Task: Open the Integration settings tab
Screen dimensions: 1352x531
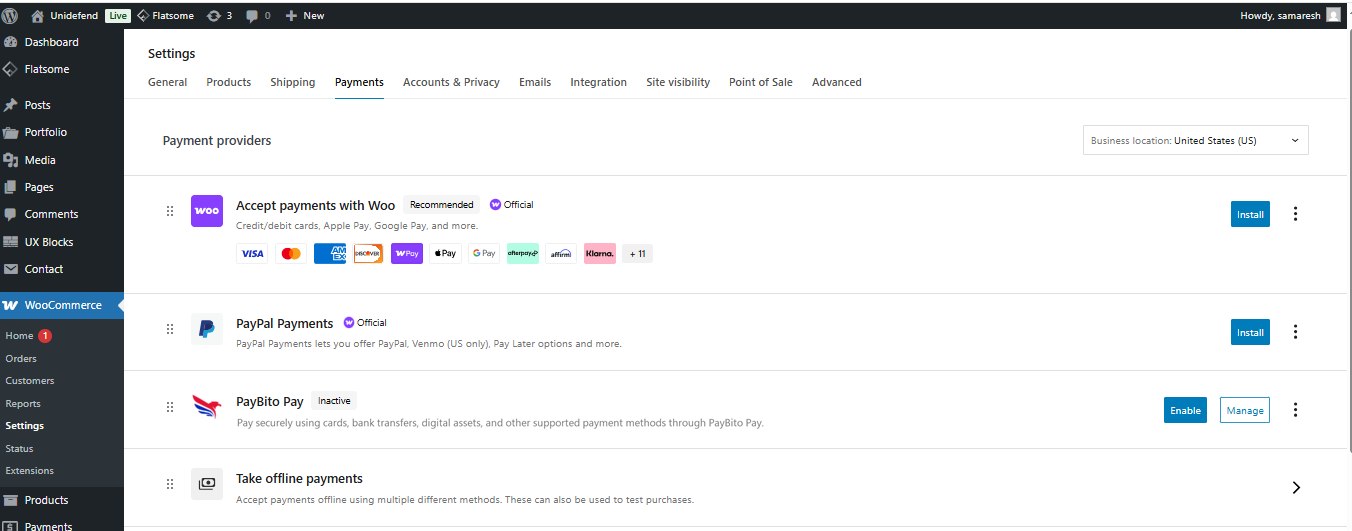Action: [599, 82]
